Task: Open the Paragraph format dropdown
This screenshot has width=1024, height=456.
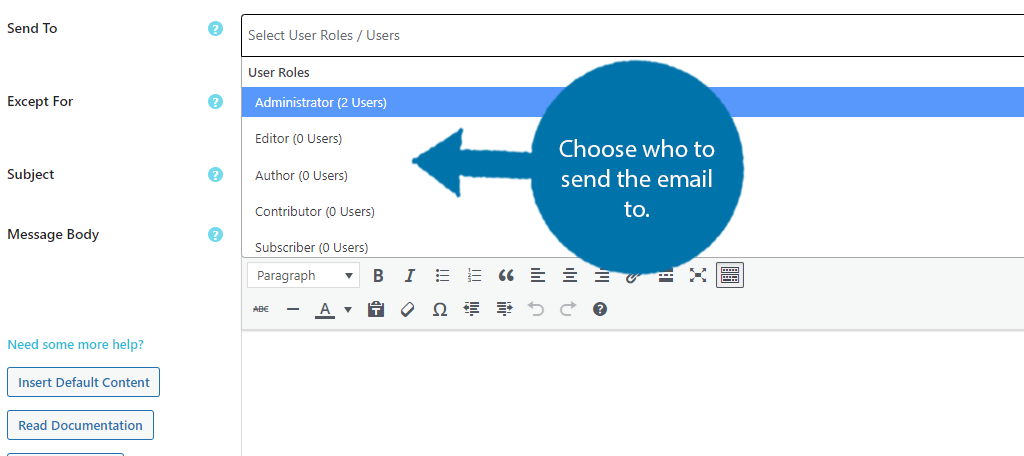Action: pyautogui.click(x=304, y=276)
